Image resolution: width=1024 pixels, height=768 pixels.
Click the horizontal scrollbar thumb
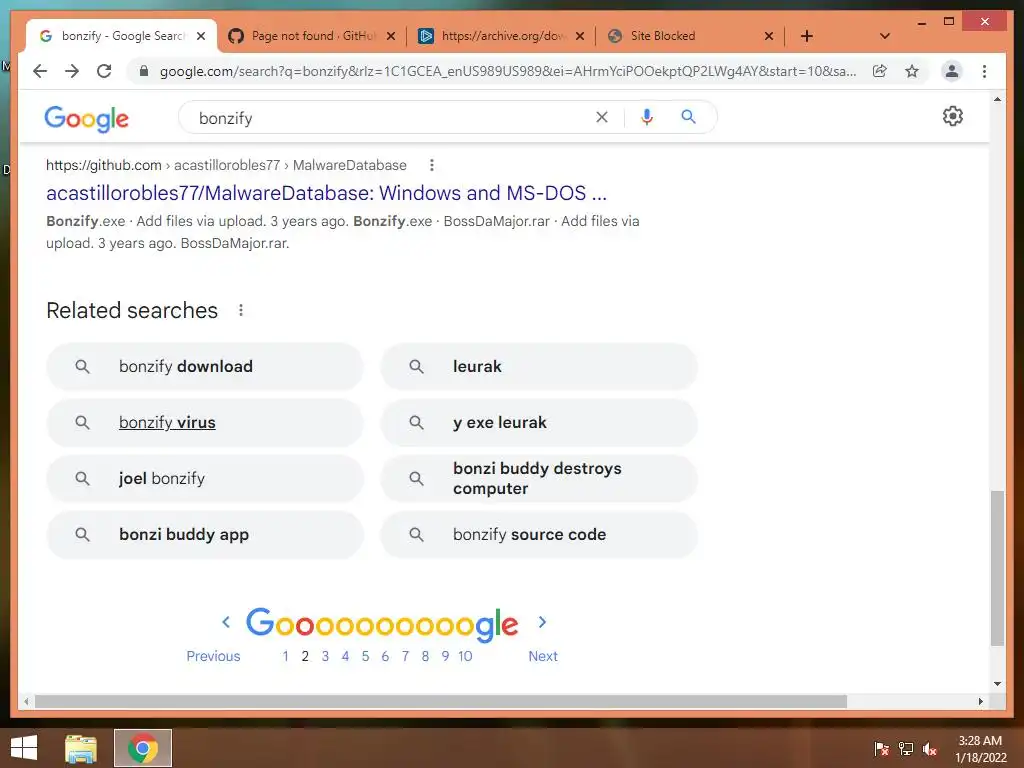(x=441, y=701)
